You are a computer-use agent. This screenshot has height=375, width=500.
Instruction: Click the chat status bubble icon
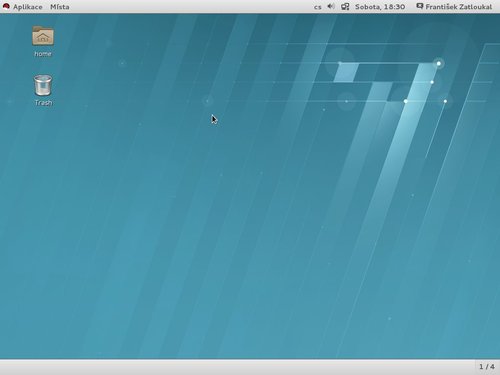[420, 6]
